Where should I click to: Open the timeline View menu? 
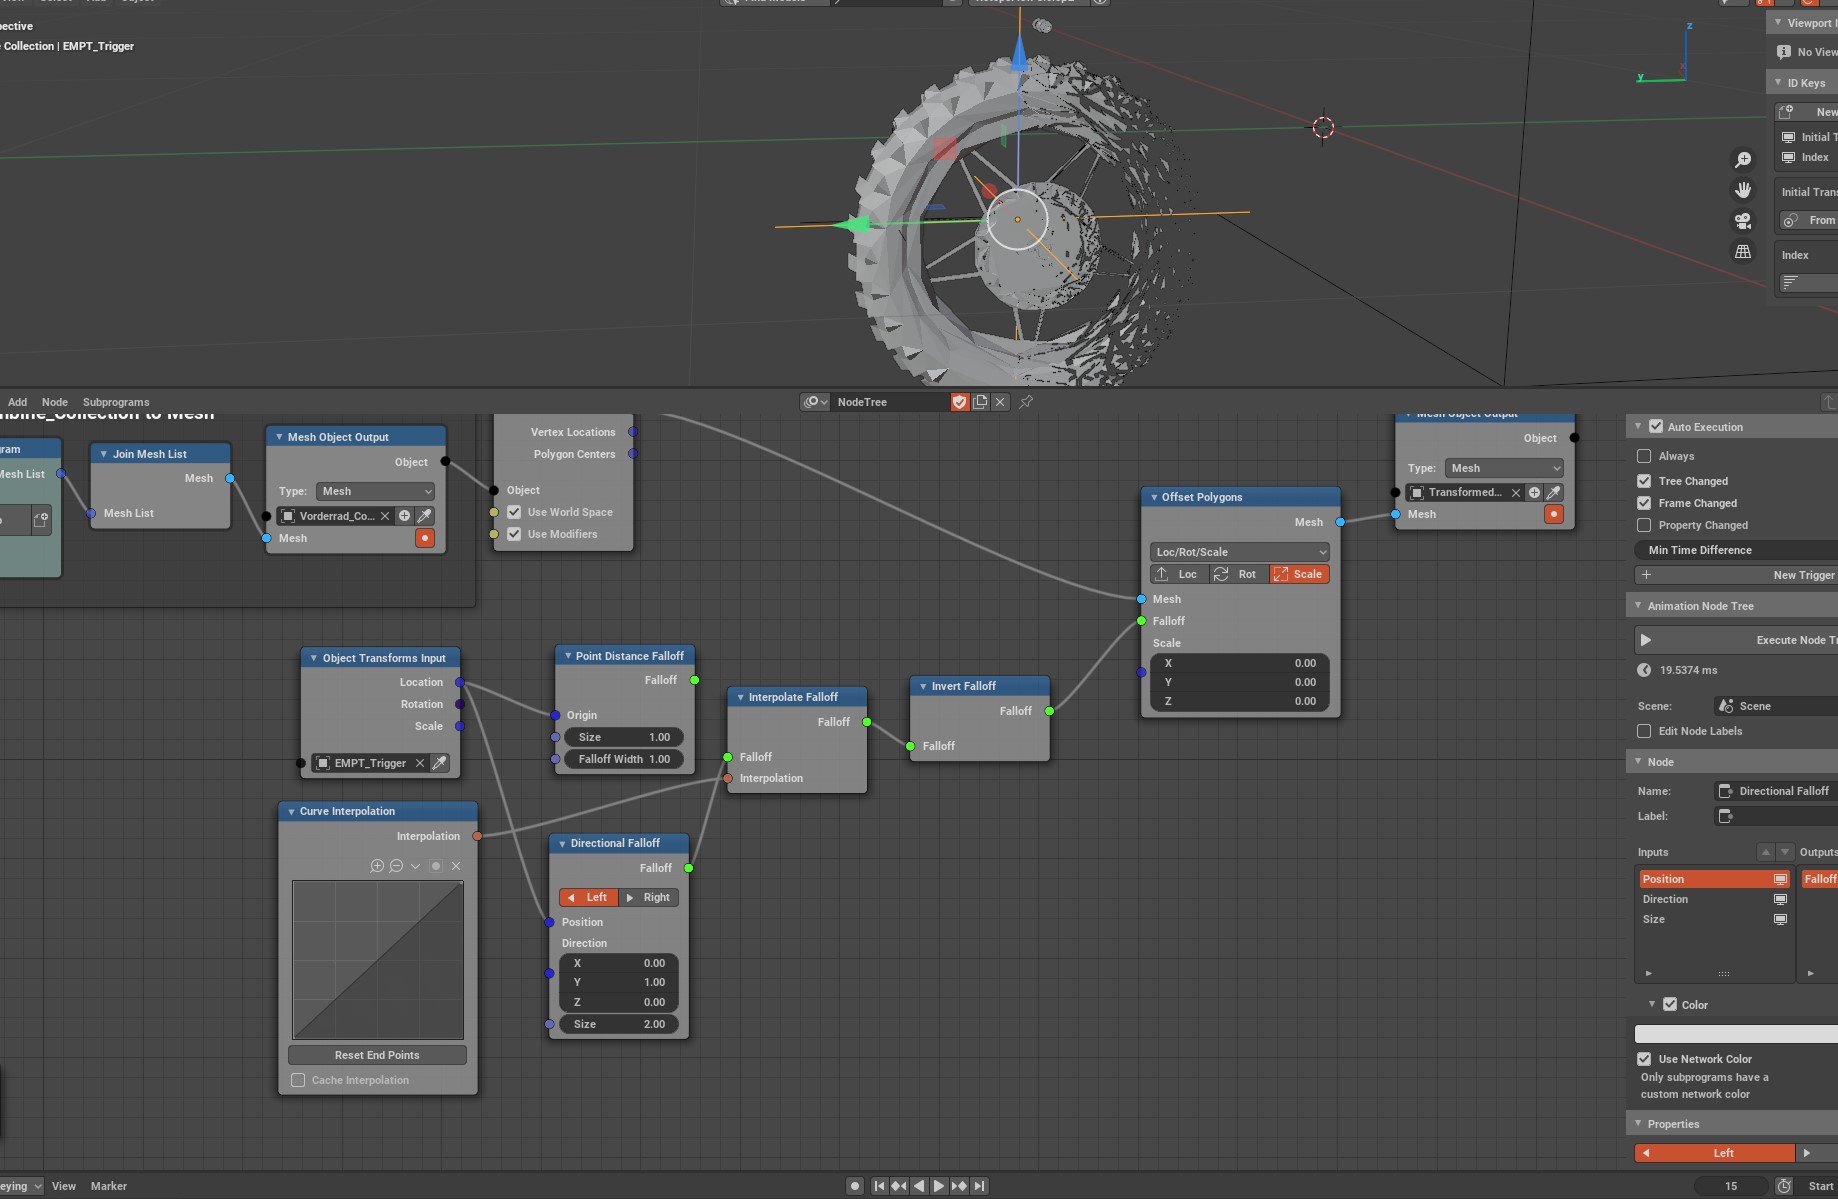(x=64, y=1186)
